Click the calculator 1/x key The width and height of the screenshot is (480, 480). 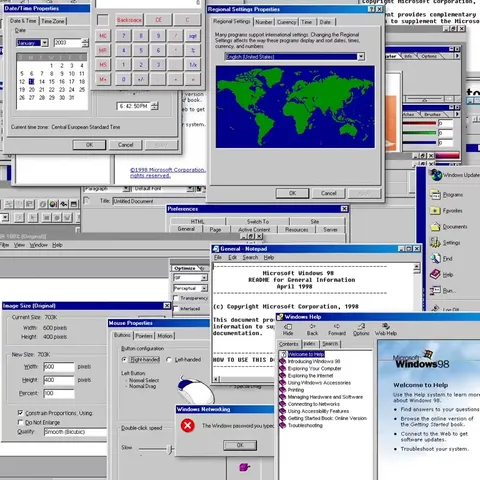coord(193,64)
